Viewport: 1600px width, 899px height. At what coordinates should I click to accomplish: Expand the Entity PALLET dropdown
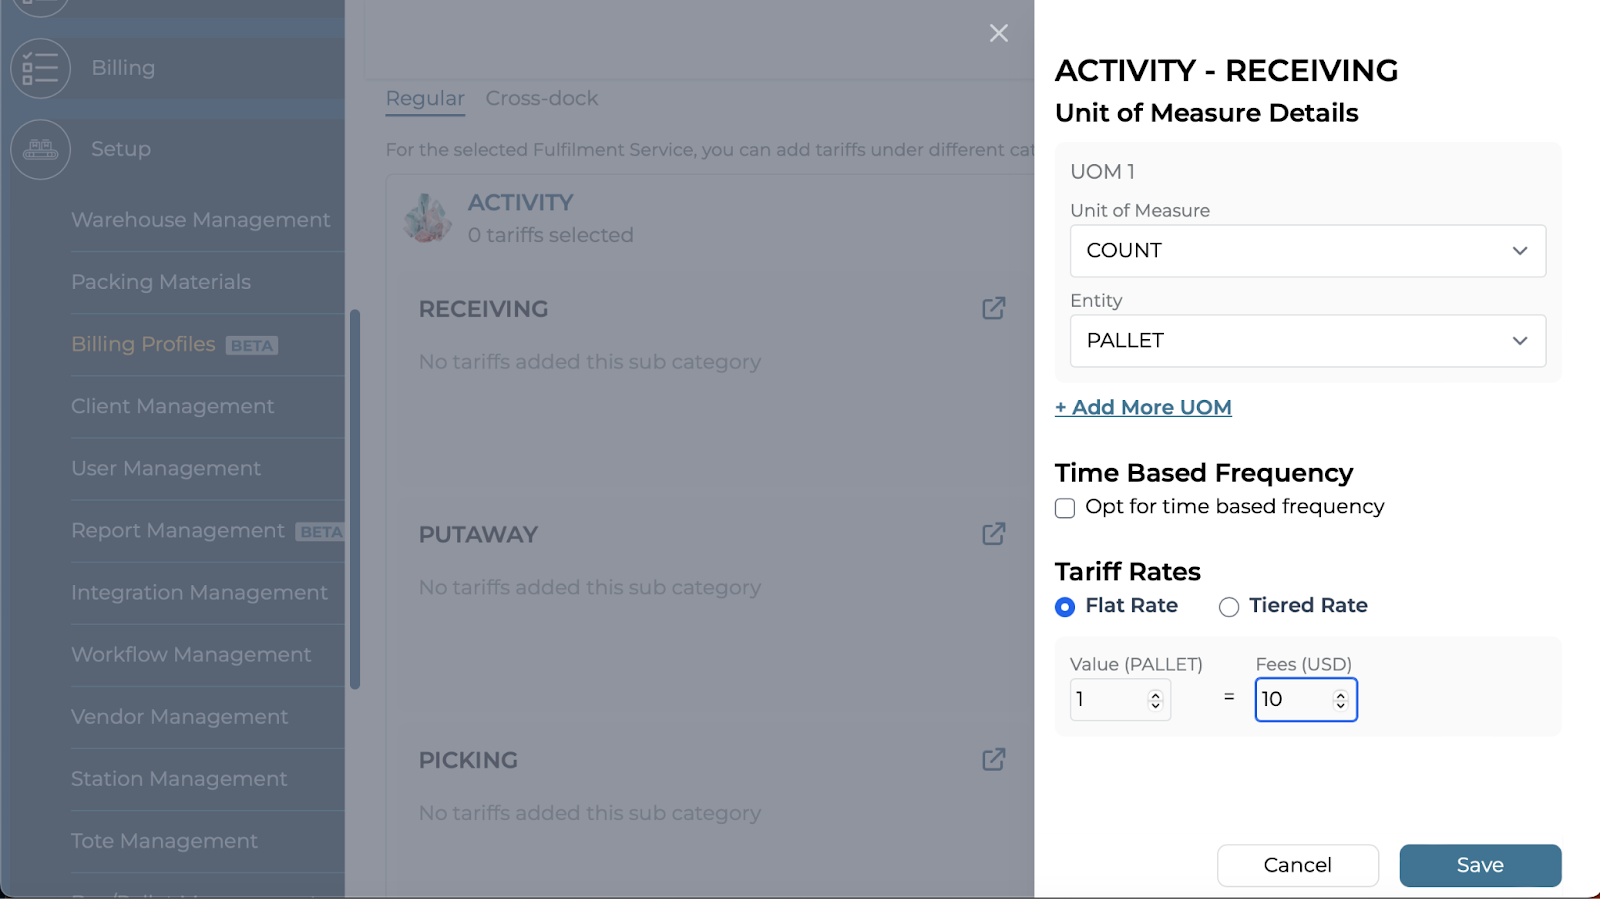point(1307,341)
